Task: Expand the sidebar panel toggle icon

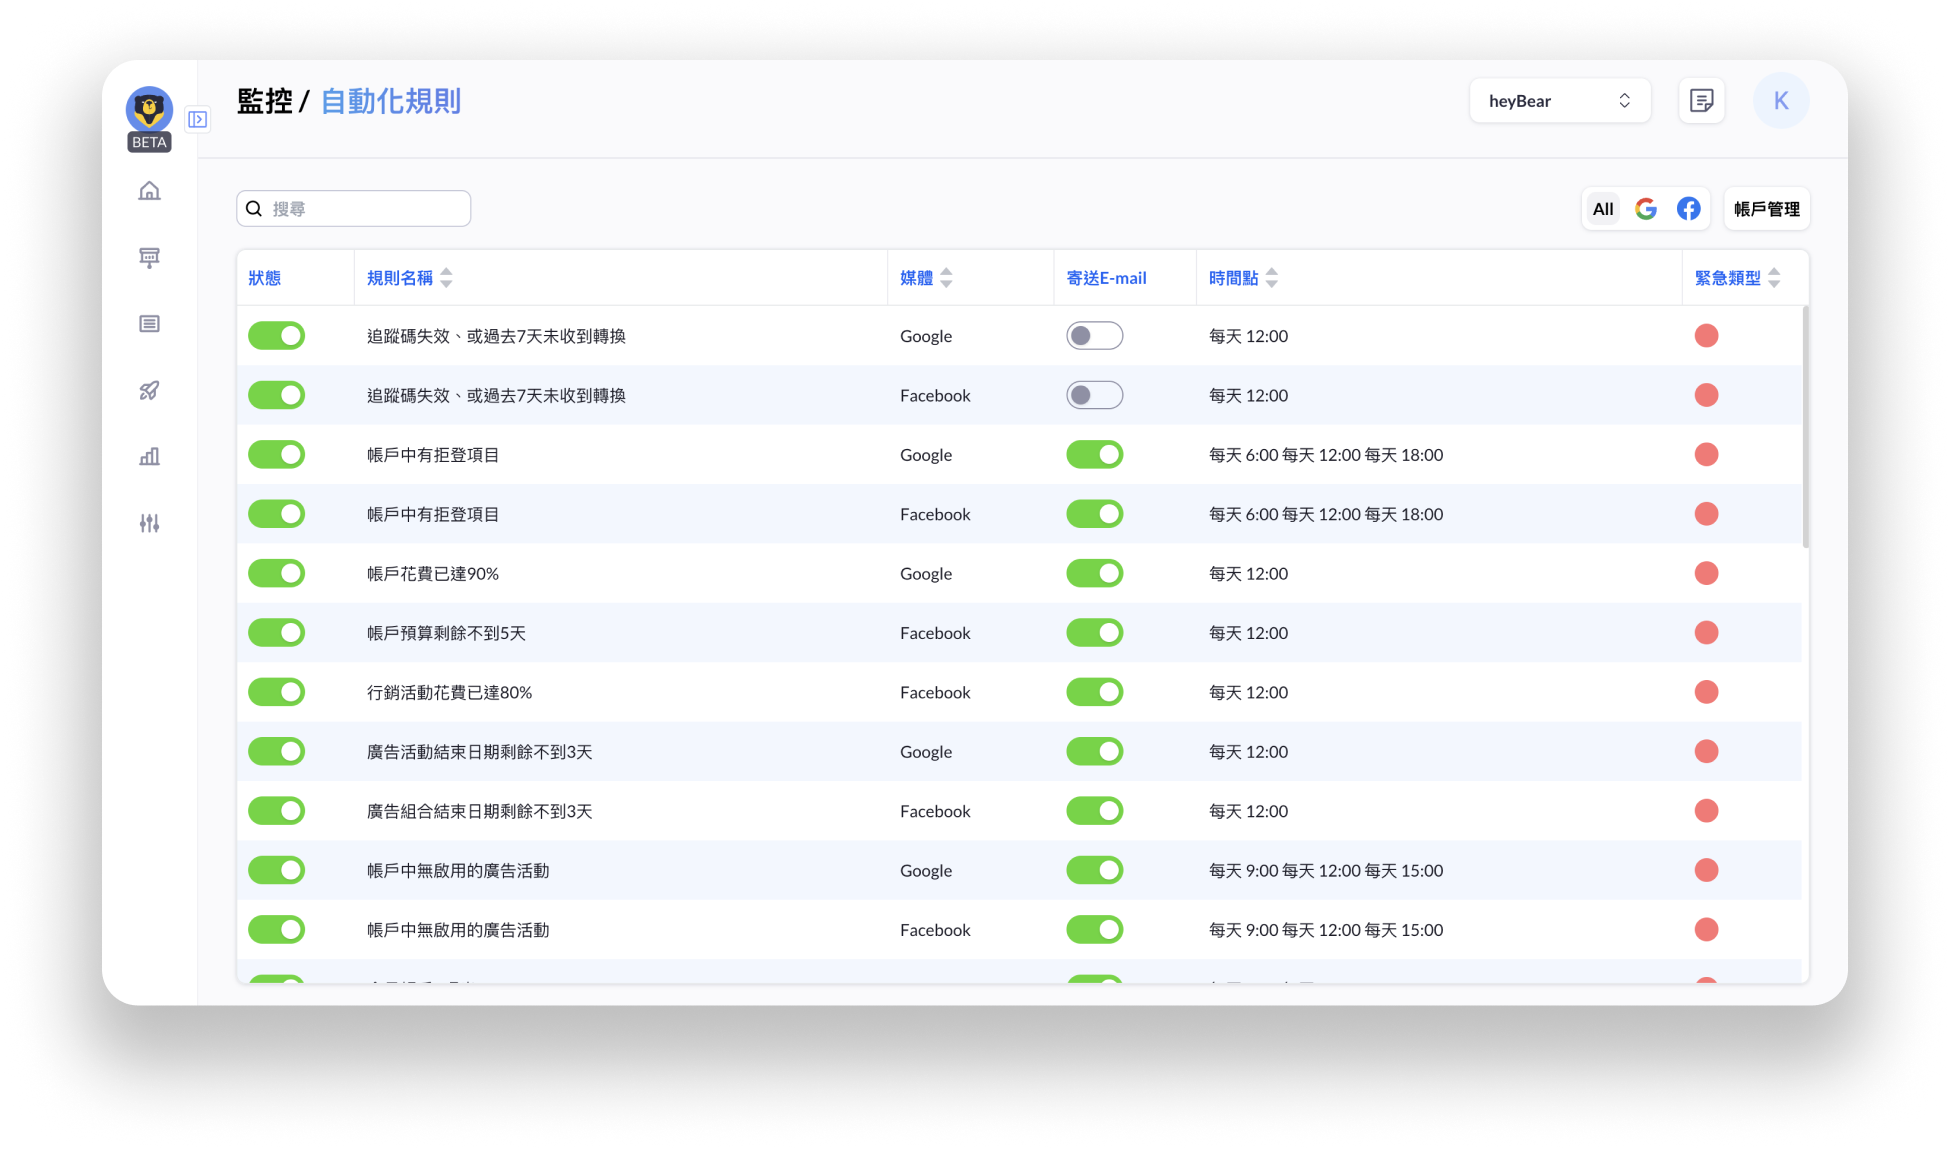Action: (x=198, y=120)
